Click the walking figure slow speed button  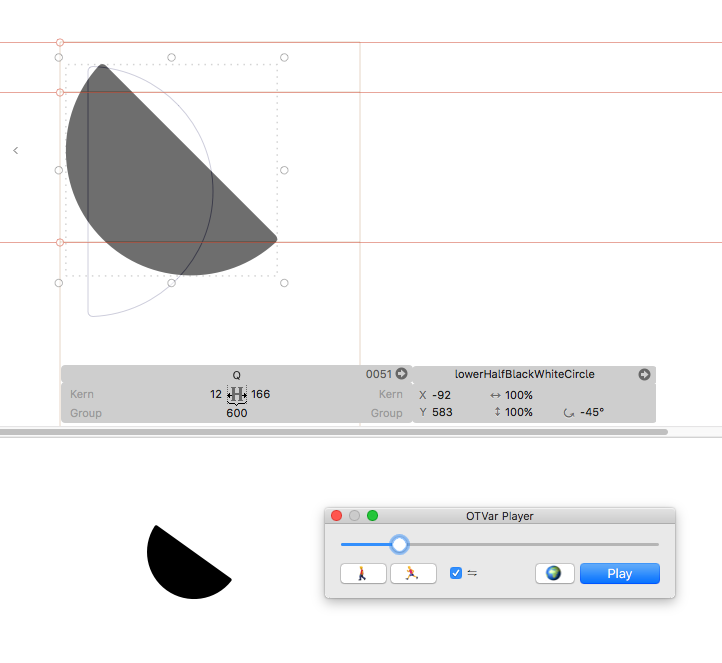tap(362, 573)
